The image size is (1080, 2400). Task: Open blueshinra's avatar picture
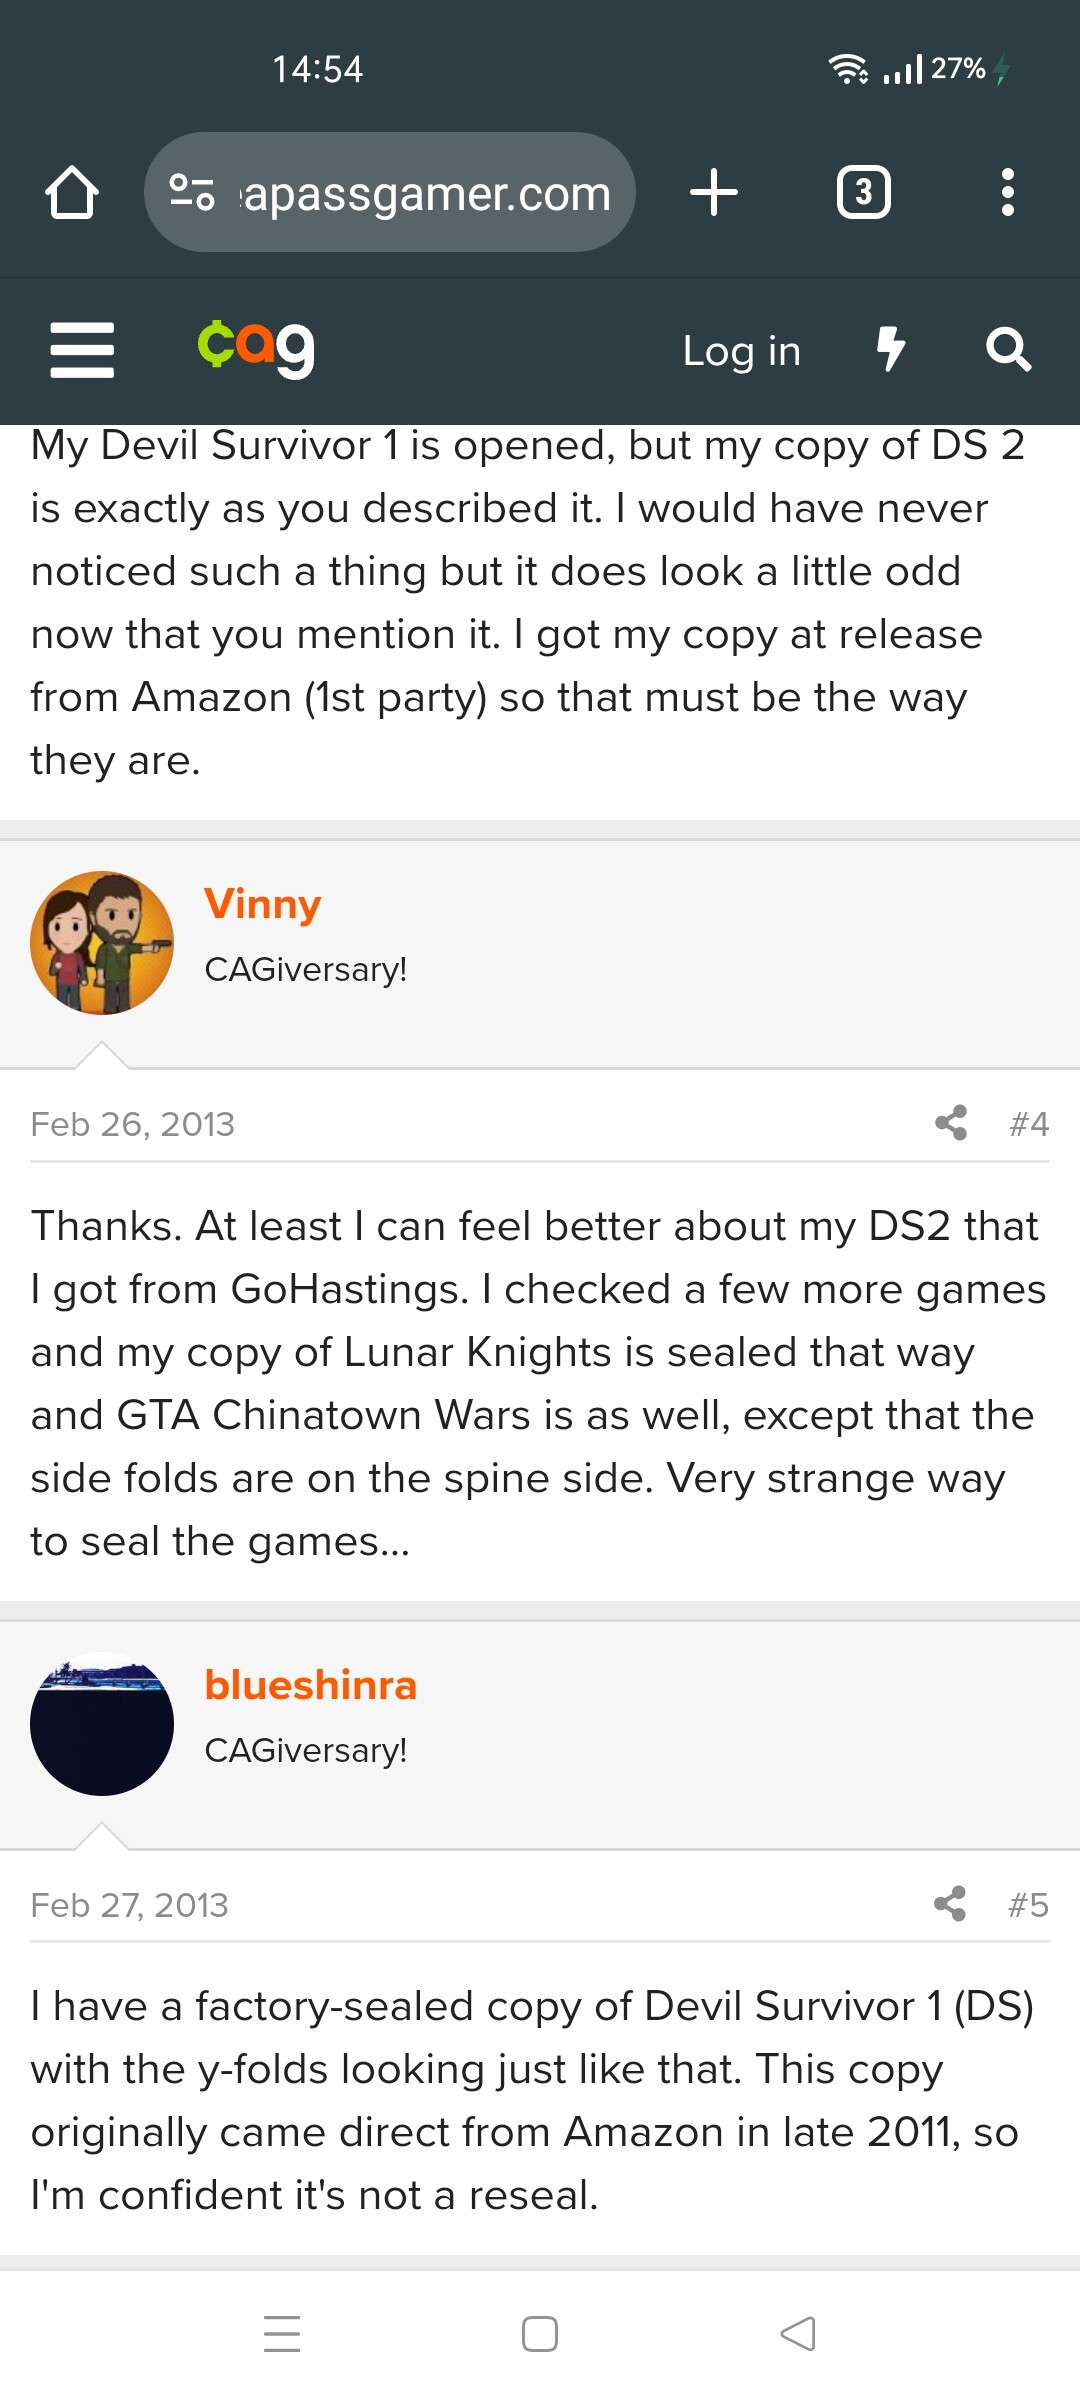tap(102, 1723)
